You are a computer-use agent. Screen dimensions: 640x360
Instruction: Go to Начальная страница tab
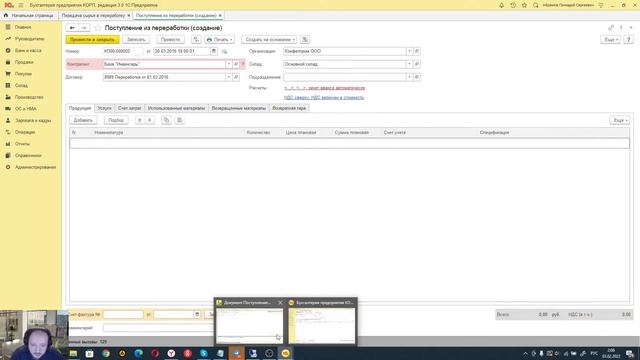coord(29,15)
